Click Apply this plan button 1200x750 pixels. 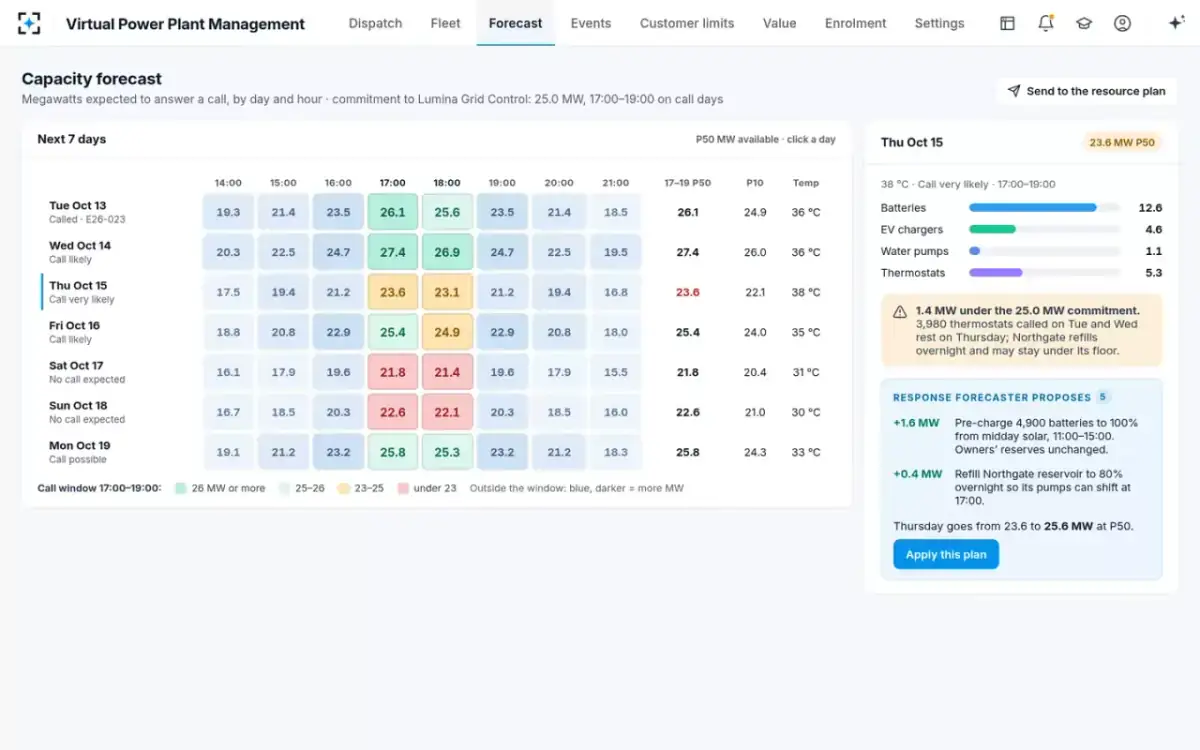[946, 555]
